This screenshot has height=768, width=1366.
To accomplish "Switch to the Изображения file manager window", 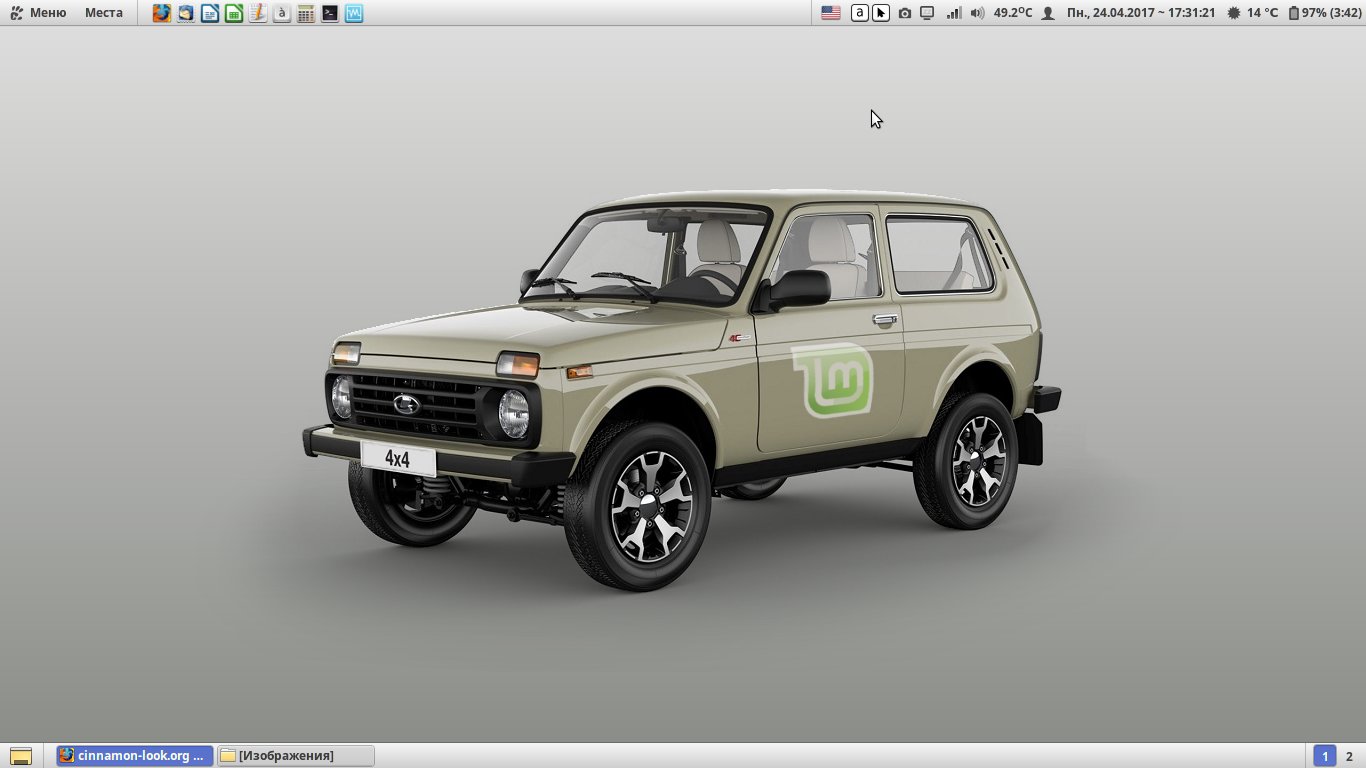I will (x=296, y=755).
